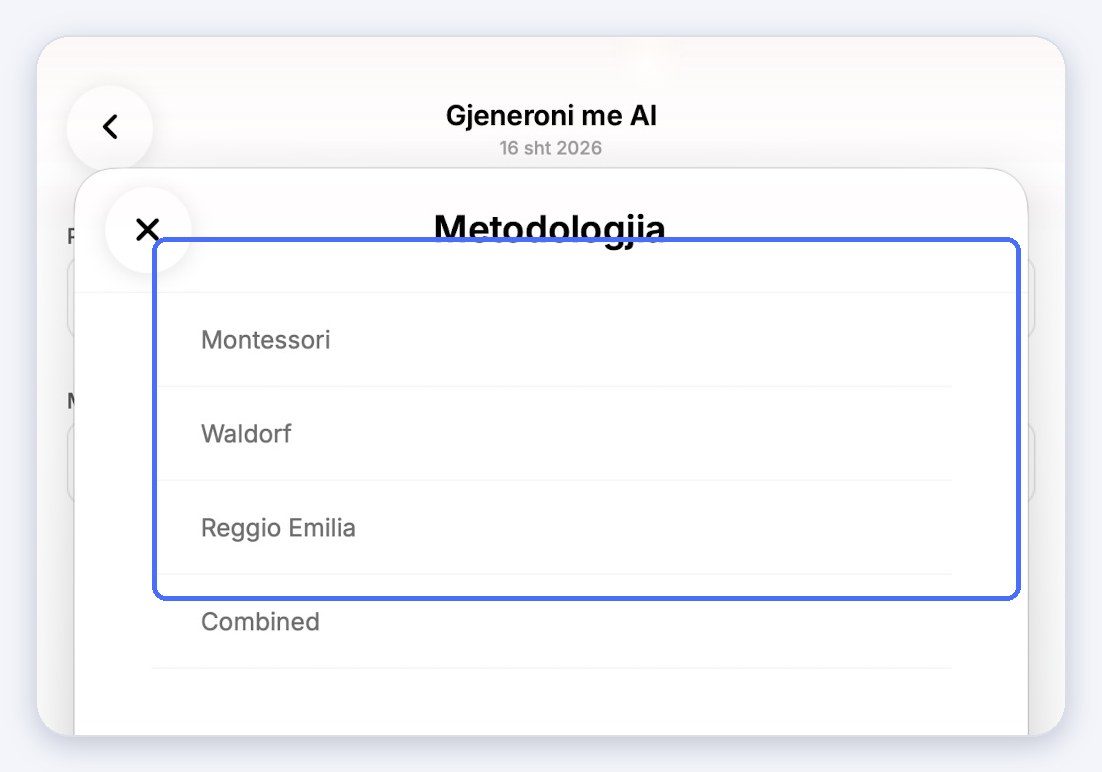The image size is (1102, 772).
Task: Click the empty sheet area below Combined
Action: (x=552, y=702)
